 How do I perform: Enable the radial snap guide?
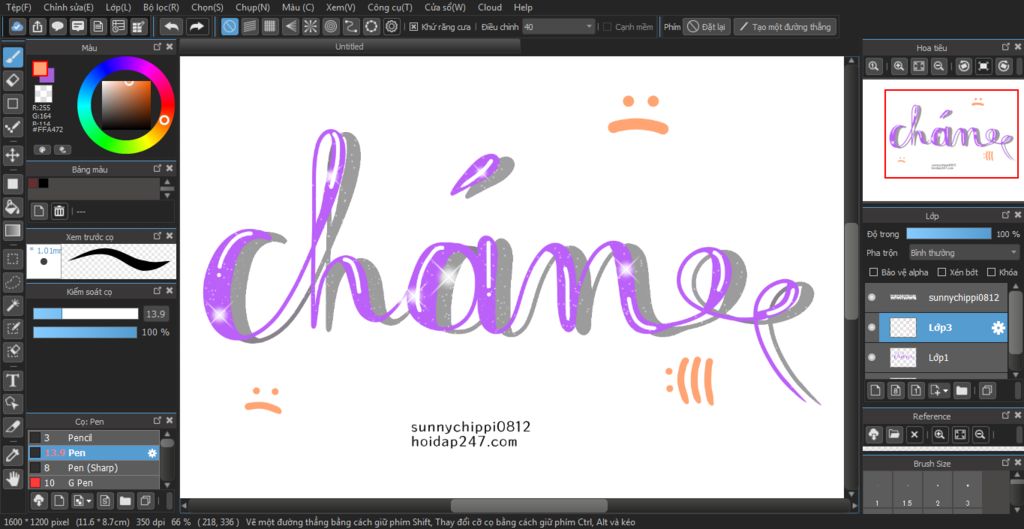(310, 27)
